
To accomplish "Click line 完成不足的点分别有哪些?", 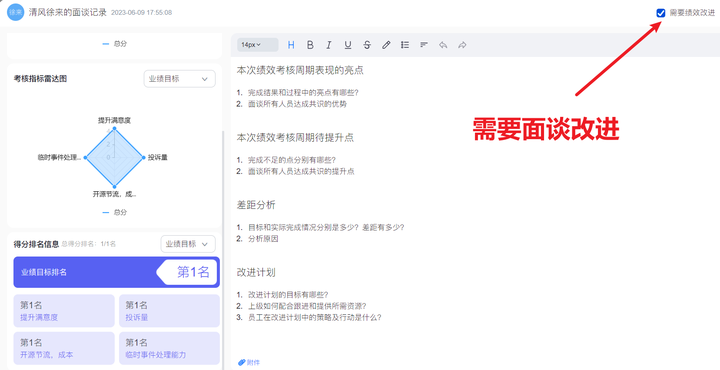I will point(292,160).
